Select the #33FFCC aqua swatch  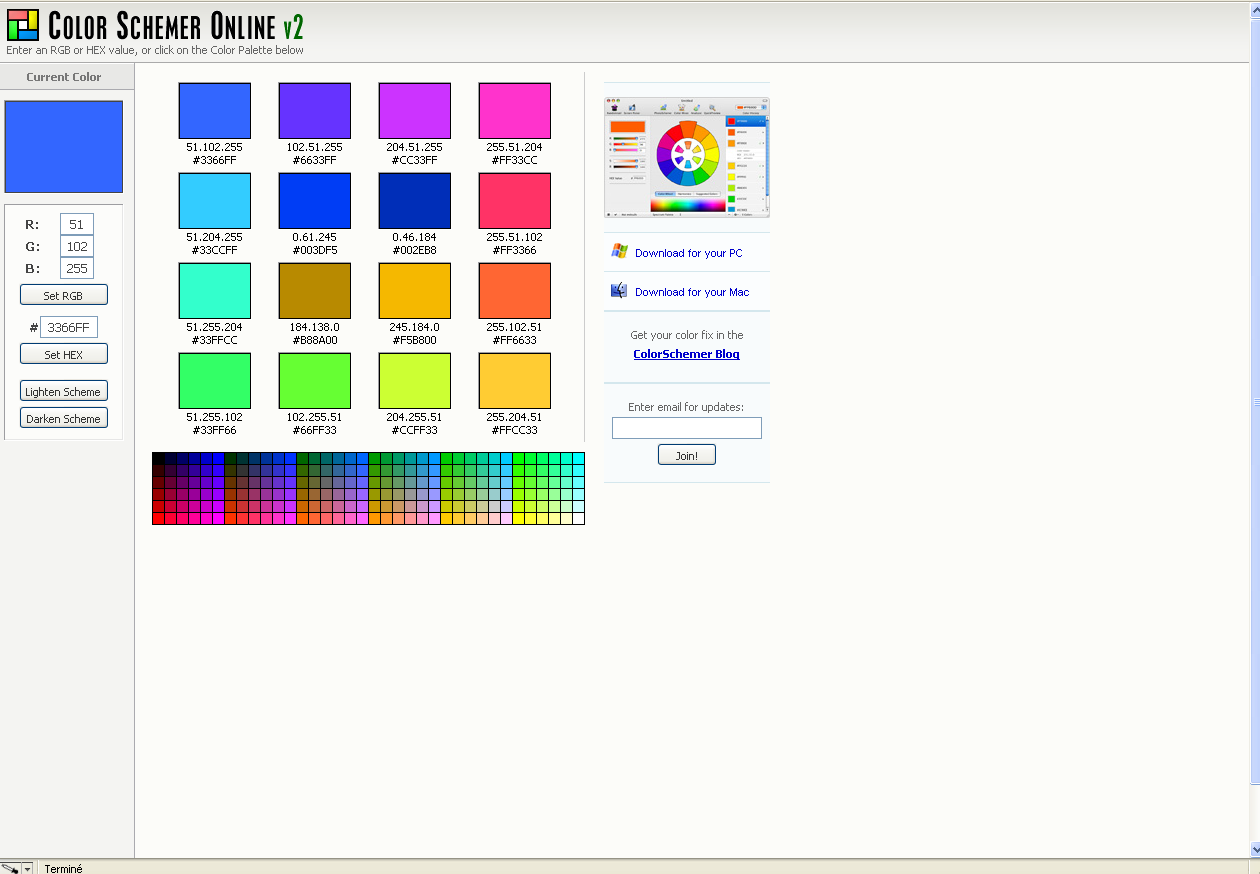(215, 290)
